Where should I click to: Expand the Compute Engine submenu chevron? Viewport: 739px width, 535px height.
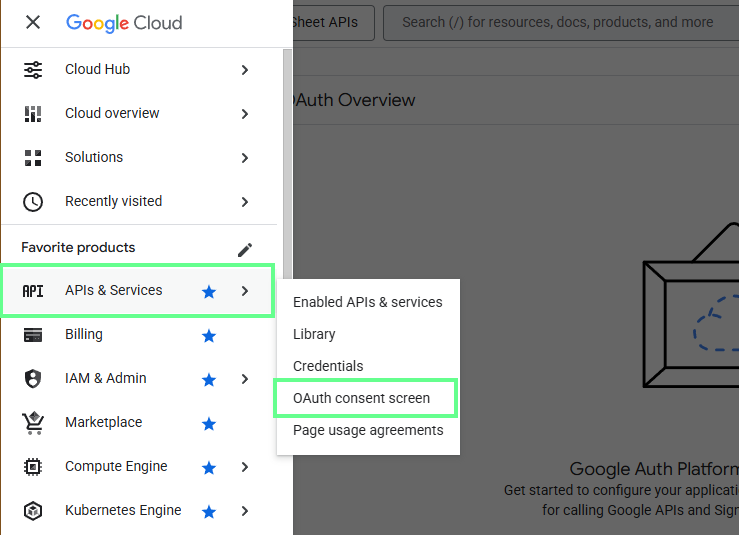(x=245, y=467)
